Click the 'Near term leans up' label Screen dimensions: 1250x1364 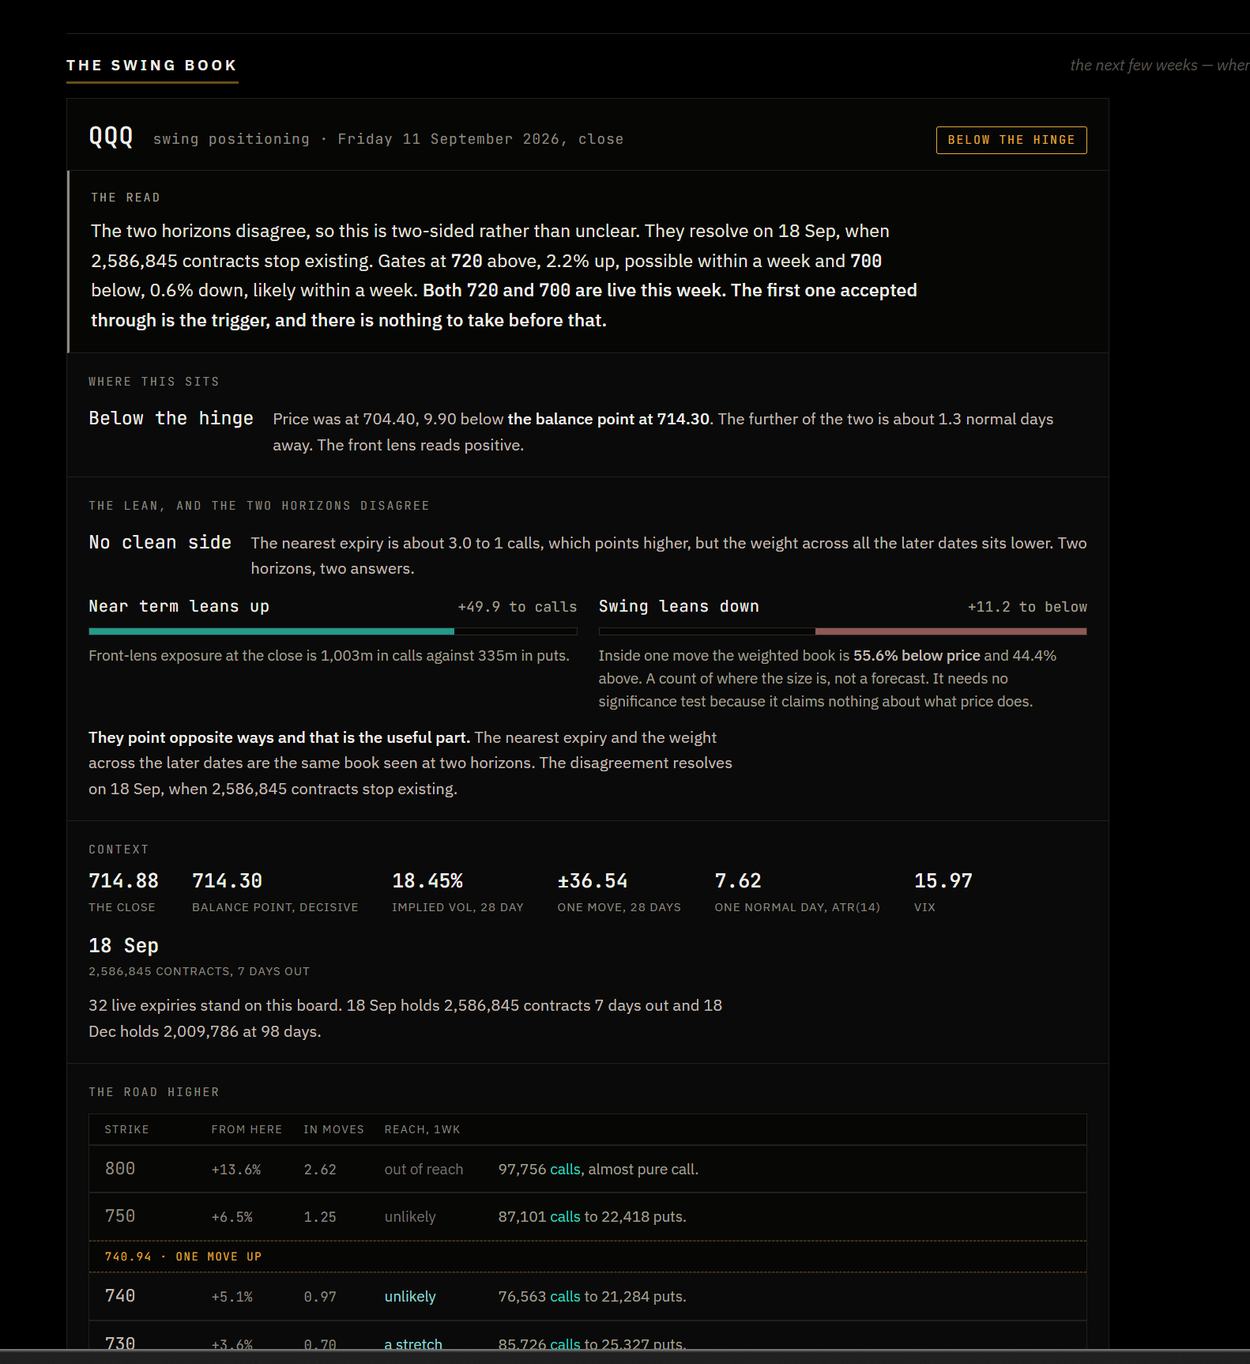point(179,607)
